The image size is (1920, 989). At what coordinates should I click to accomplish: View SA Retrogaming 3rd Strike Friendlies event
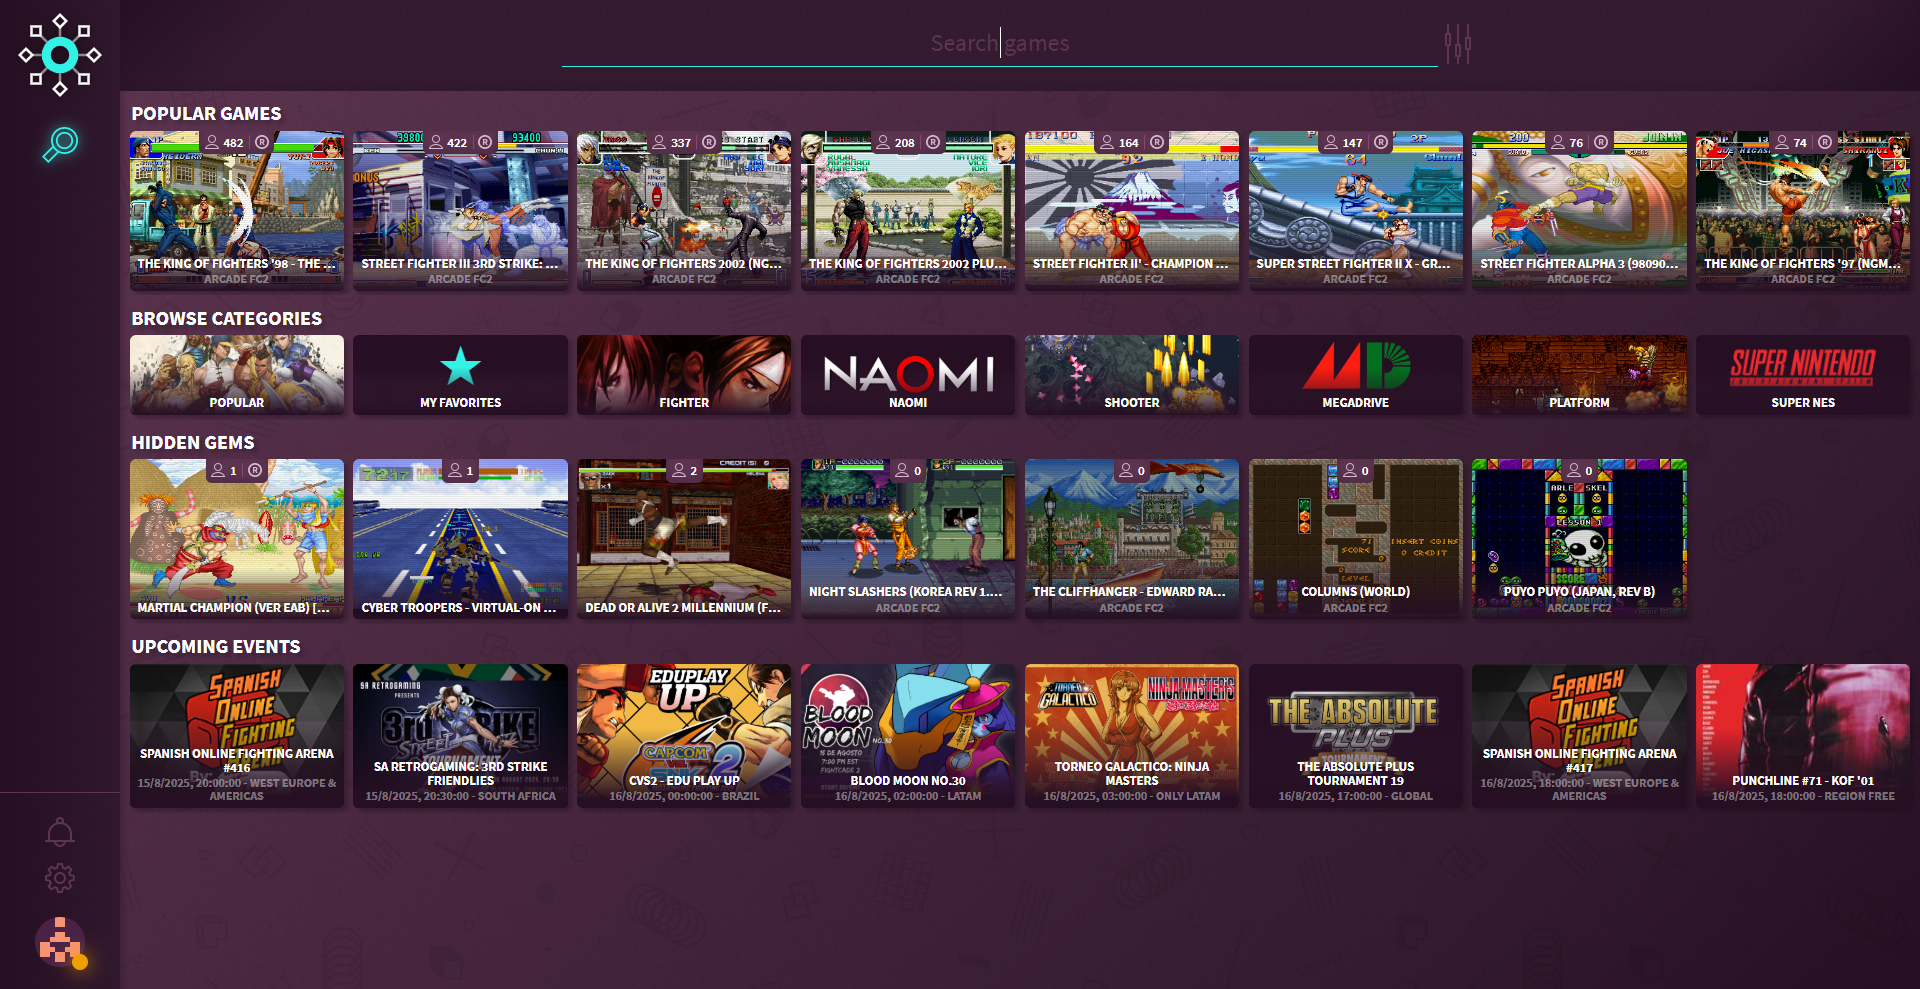[x=460, y=736]
